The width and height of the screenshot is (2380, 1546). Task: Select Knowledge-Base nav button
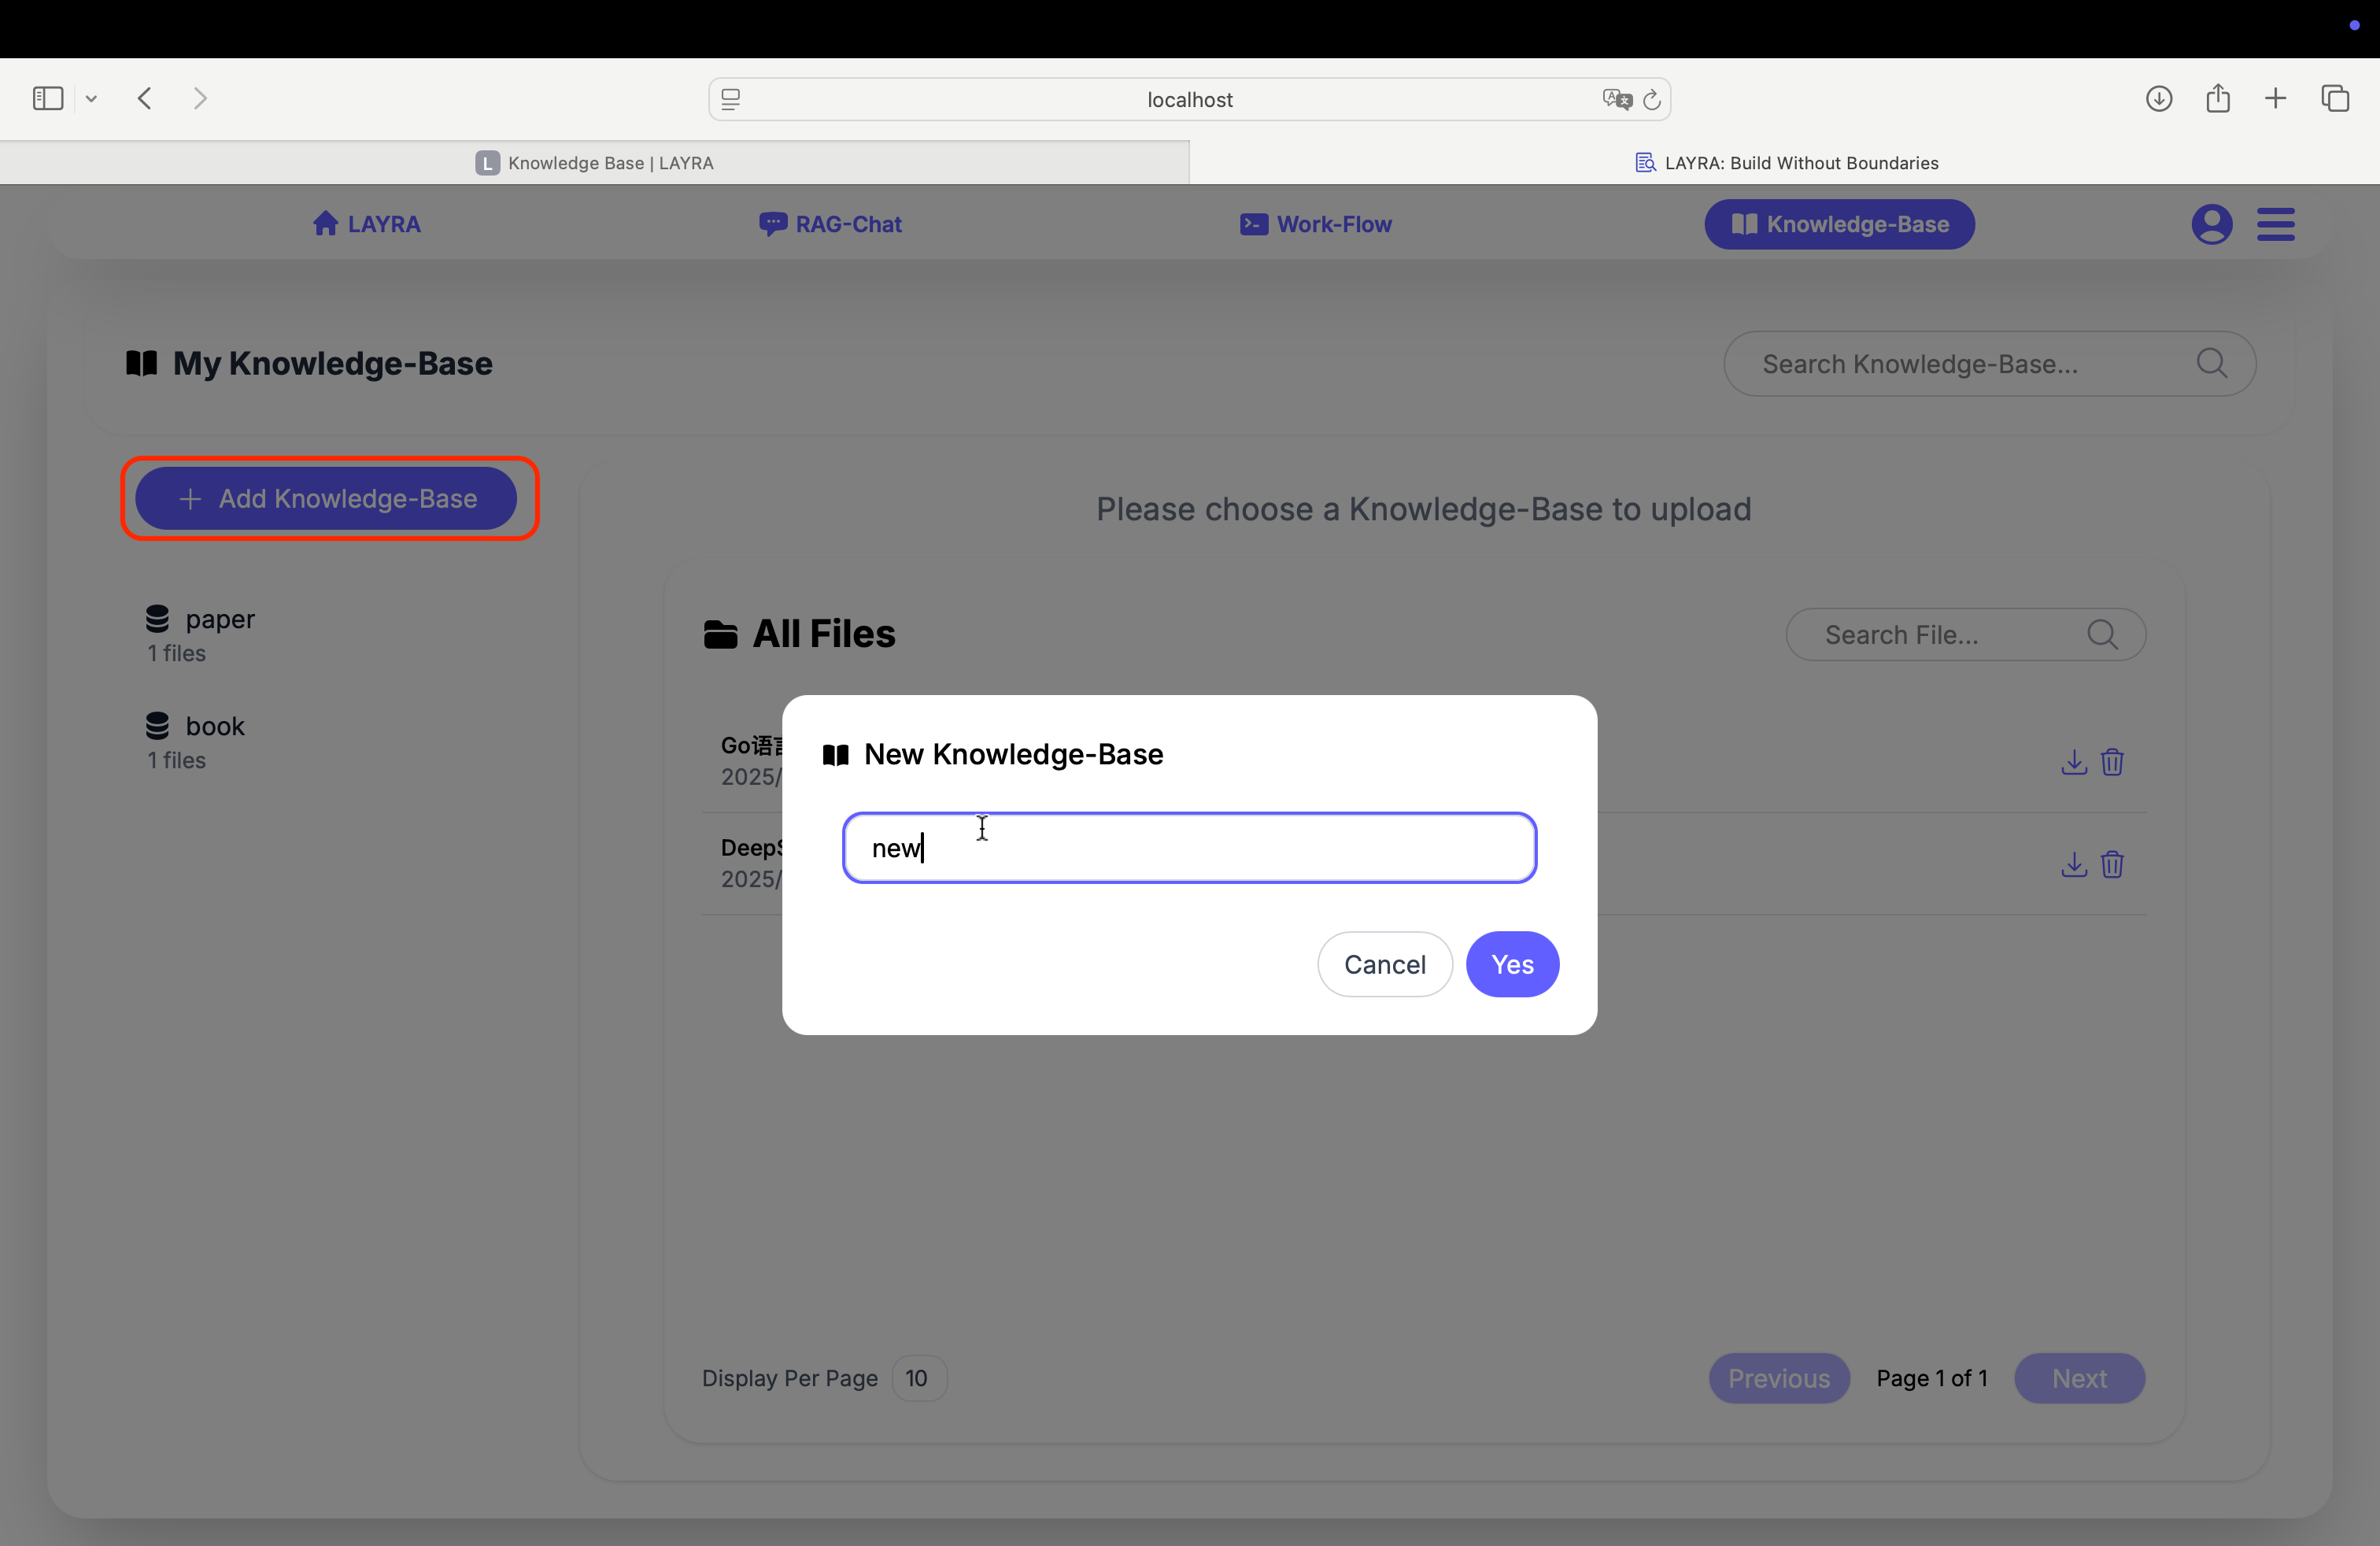pos(1839,224)
